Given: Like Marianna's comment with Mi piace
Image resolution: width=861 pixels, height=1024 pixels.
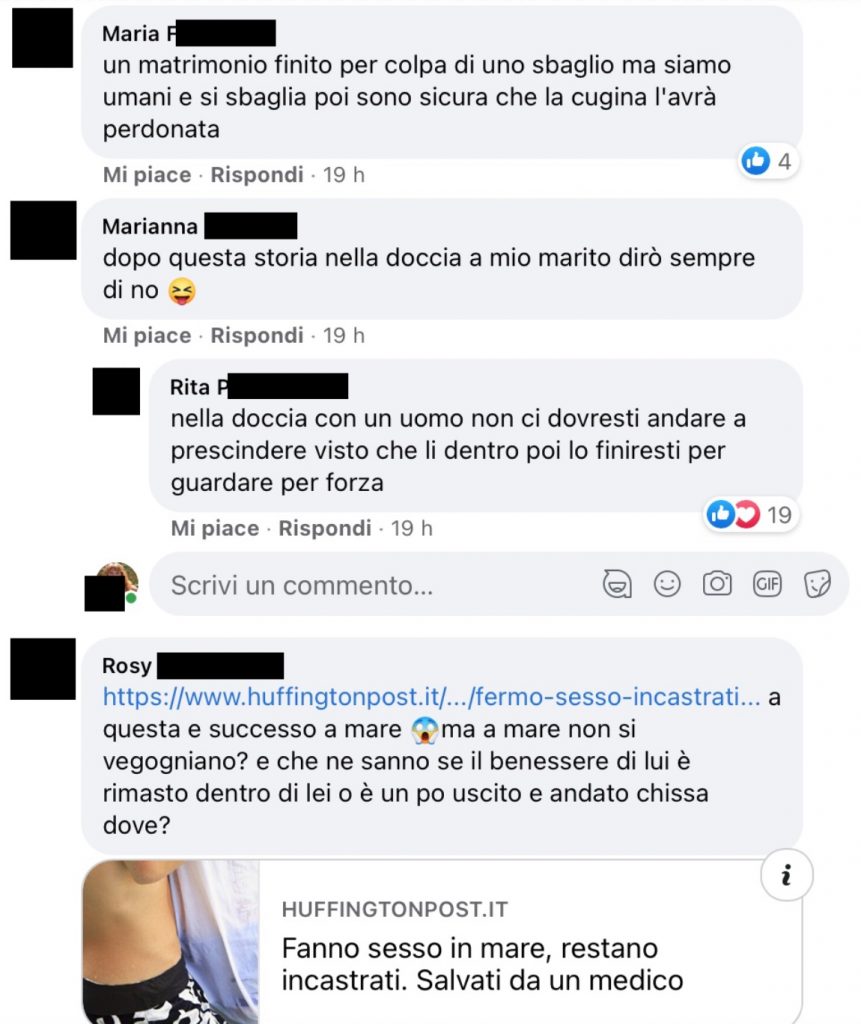Looking at the screenshot, I should point(147,336).
